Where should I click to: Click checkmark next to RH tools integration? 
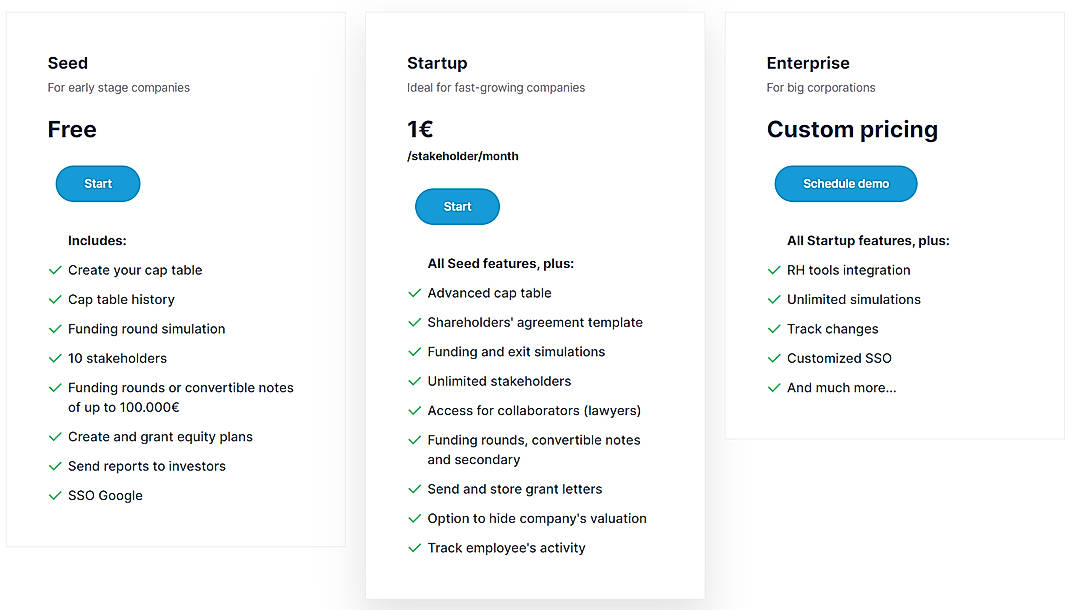[x=774, y=270]
